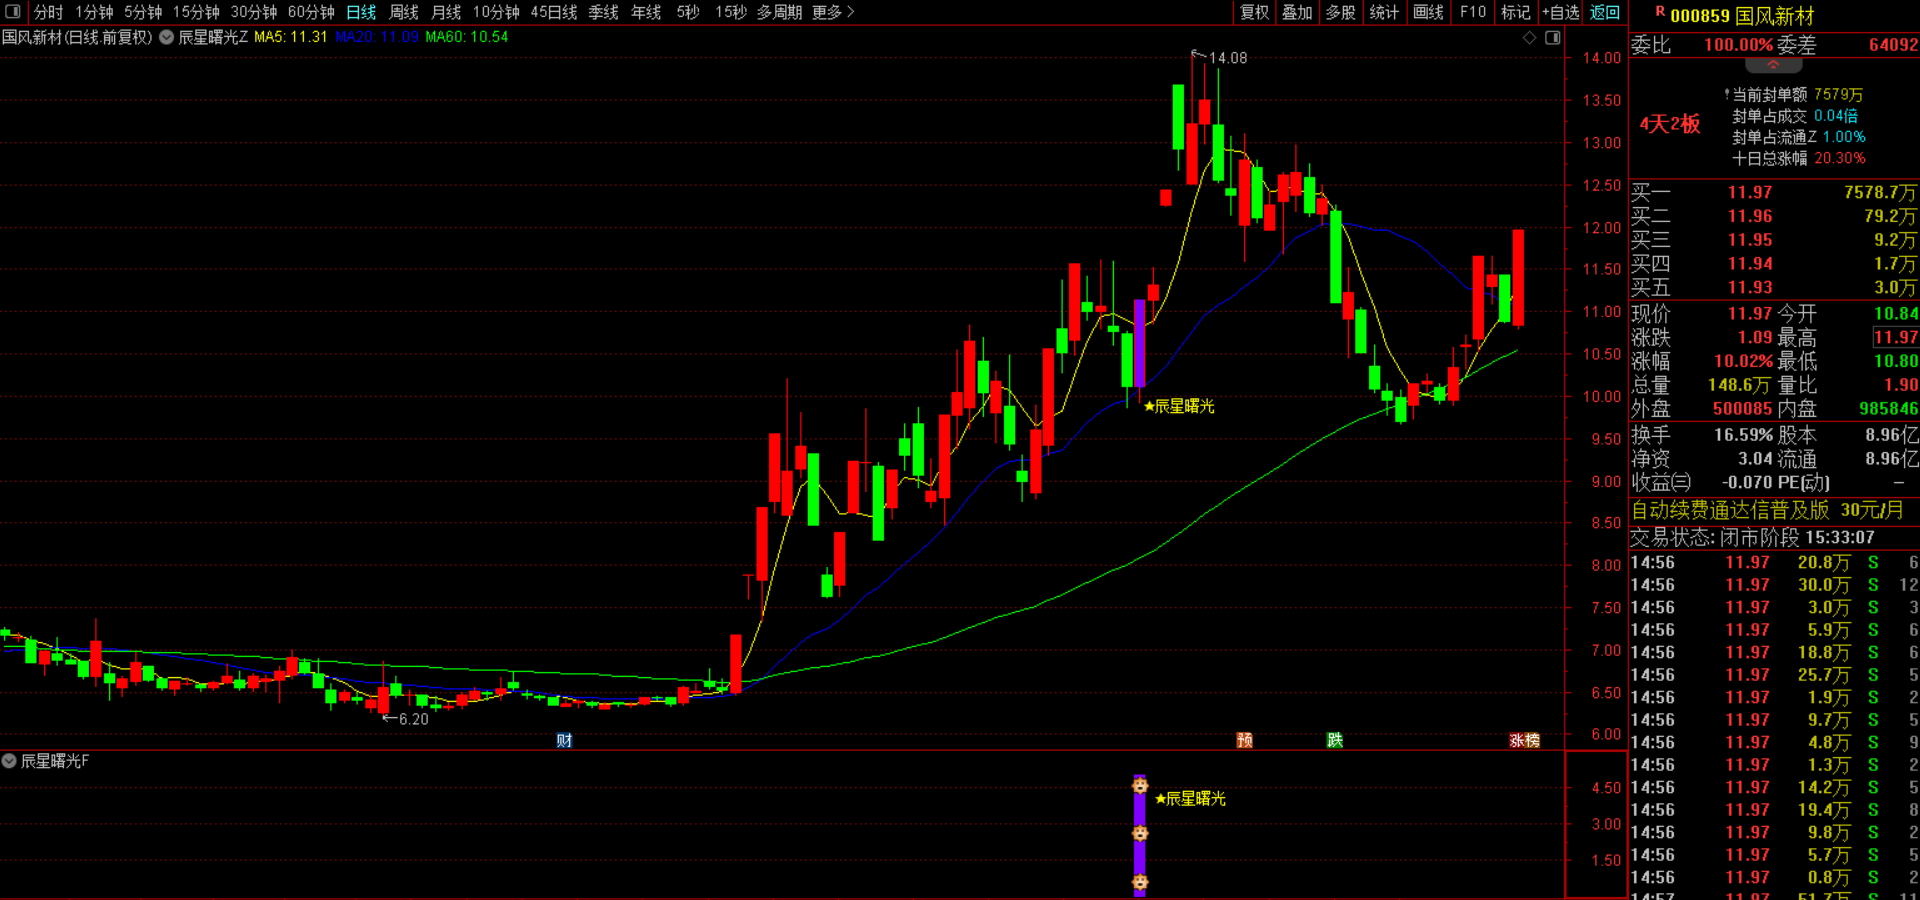Screen dimensions: 1920x900
Task: Select the 30分钟 period tab
Action: point(254,12)
